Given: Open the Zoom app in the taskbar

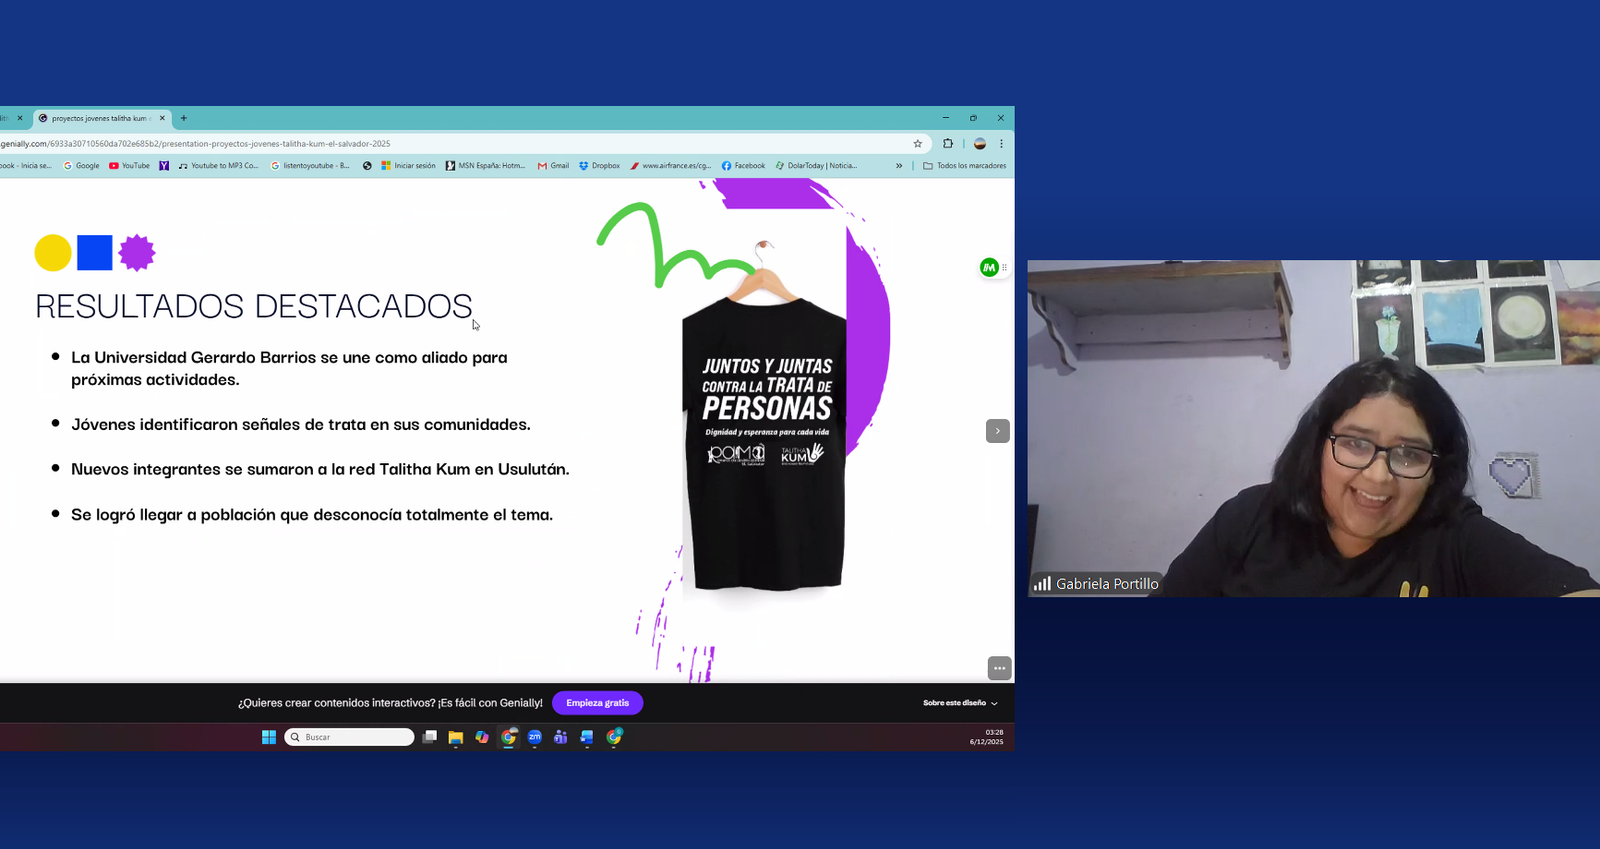Looking at the screenshot, I should coord(535,737).
